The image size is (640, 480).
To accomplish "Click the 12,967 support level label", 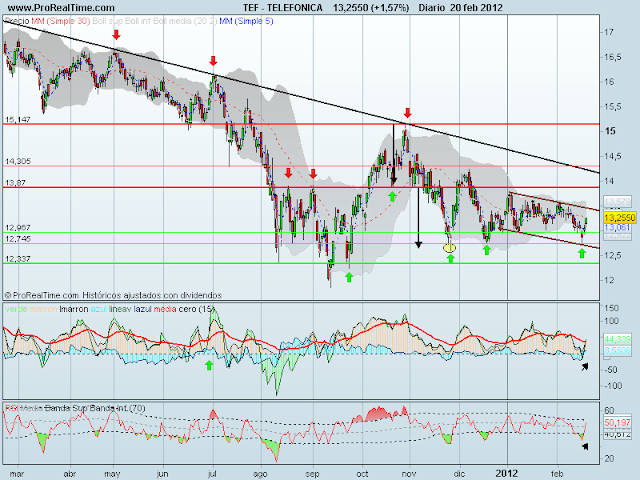I will [18, 227].
